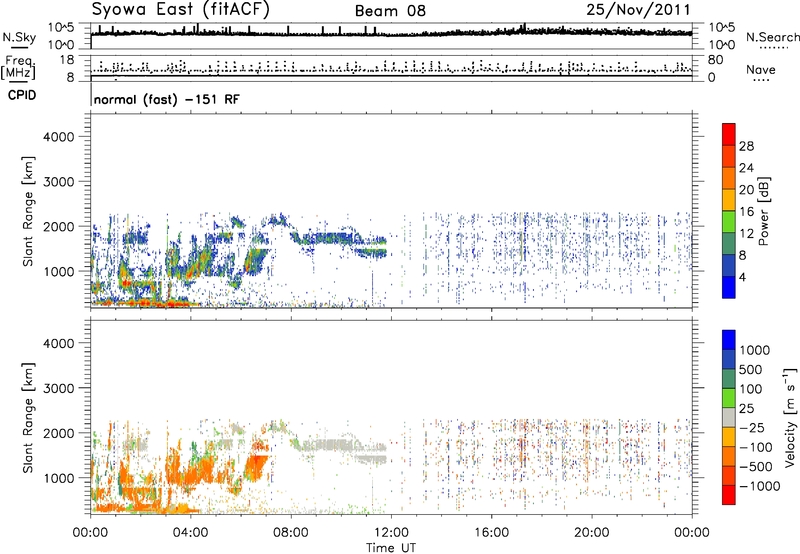Click the '04:00' time axis label

click(x=190, y=533)
